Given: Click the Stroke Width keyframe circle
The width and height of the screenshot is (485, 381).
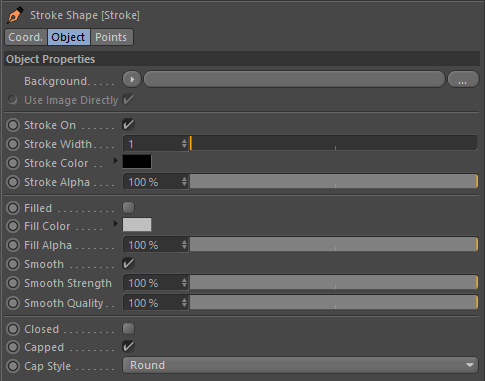Looking at the screenshot, I should pyautogui.click(x=13, y=144).
